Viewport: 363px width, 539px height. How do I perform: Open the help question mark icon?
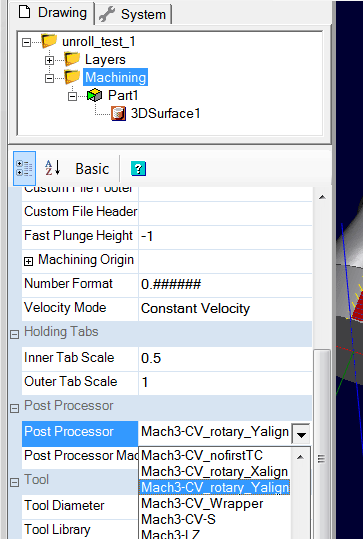click(138, 169)
